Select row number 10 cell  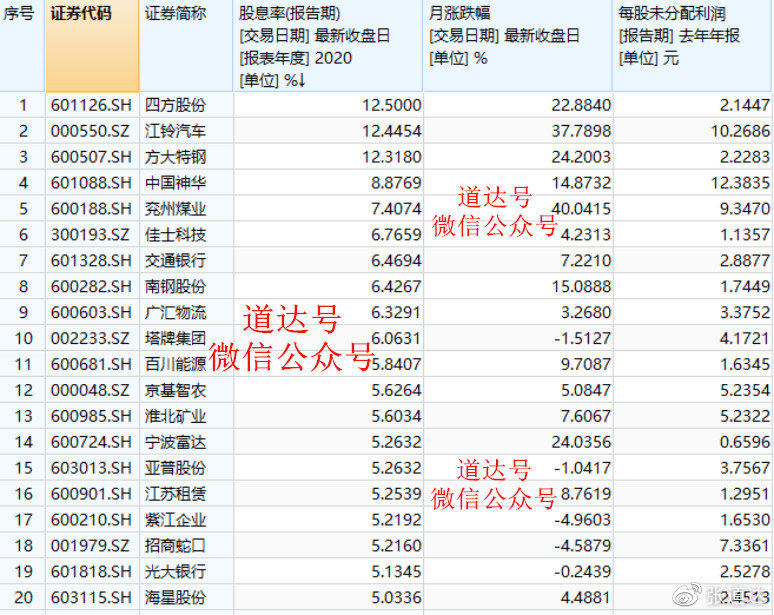[23, 339]
